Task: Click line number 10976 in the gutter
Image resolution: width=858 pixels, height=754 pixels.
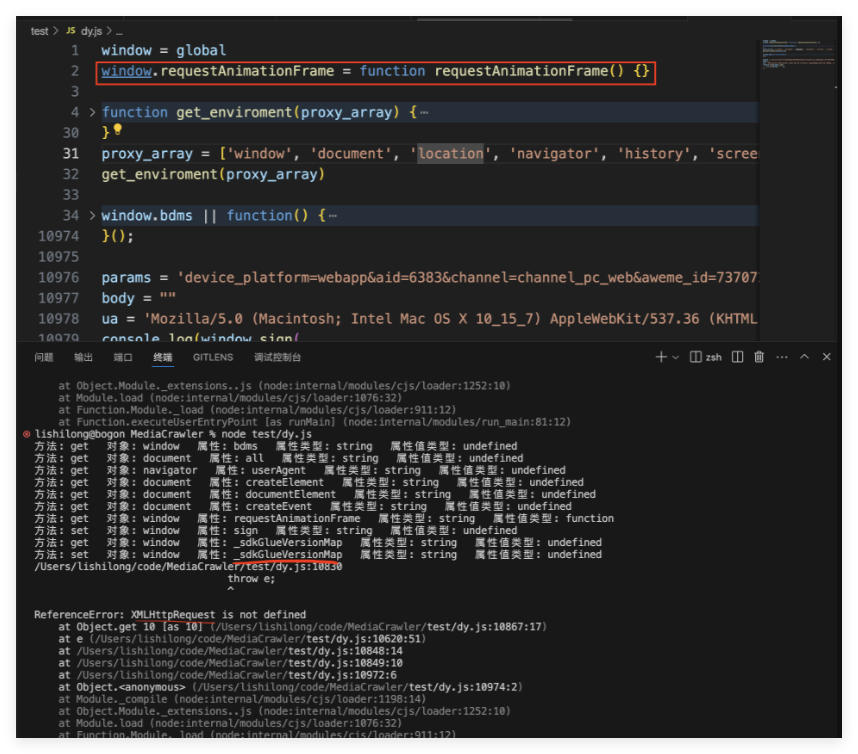Action: (x=59, y=277)
